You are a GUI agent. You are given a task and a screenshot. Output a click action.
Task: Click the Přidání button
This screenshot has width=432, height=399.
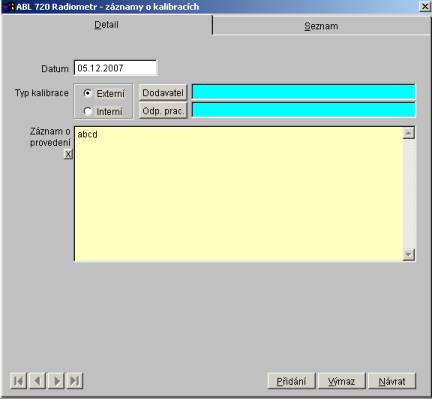[291, 381]
